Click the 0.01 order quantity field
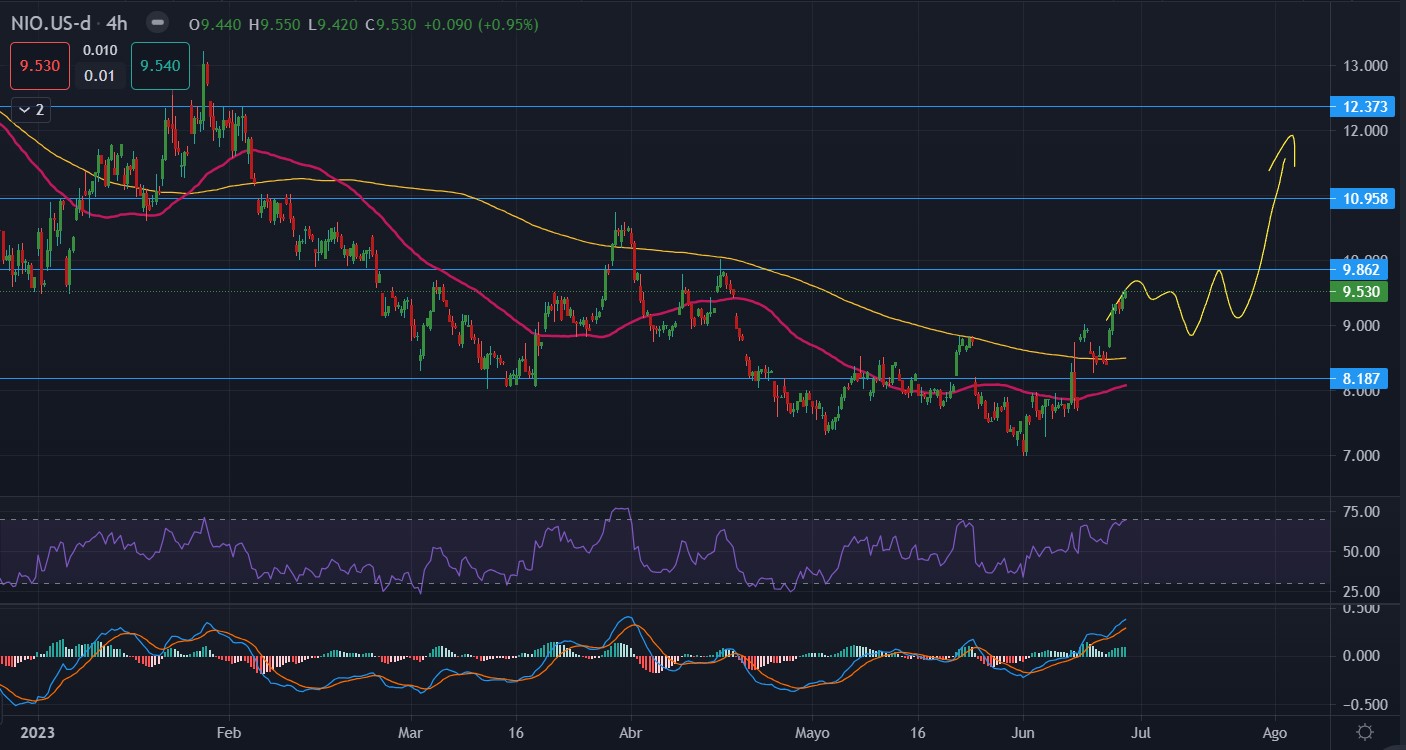 point(100,76)
